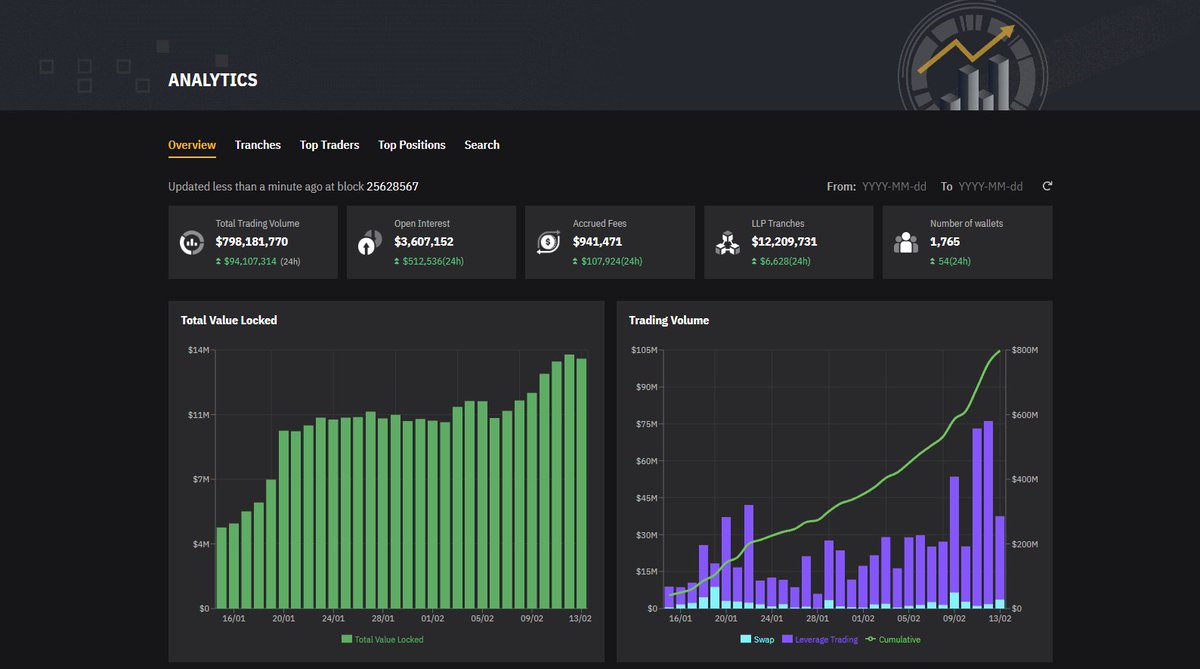Image resolution: width=1200 pixels, height=669 pixels.
Task: Click the Open Interest gauge icon
Action: click(x=368, y=241)
